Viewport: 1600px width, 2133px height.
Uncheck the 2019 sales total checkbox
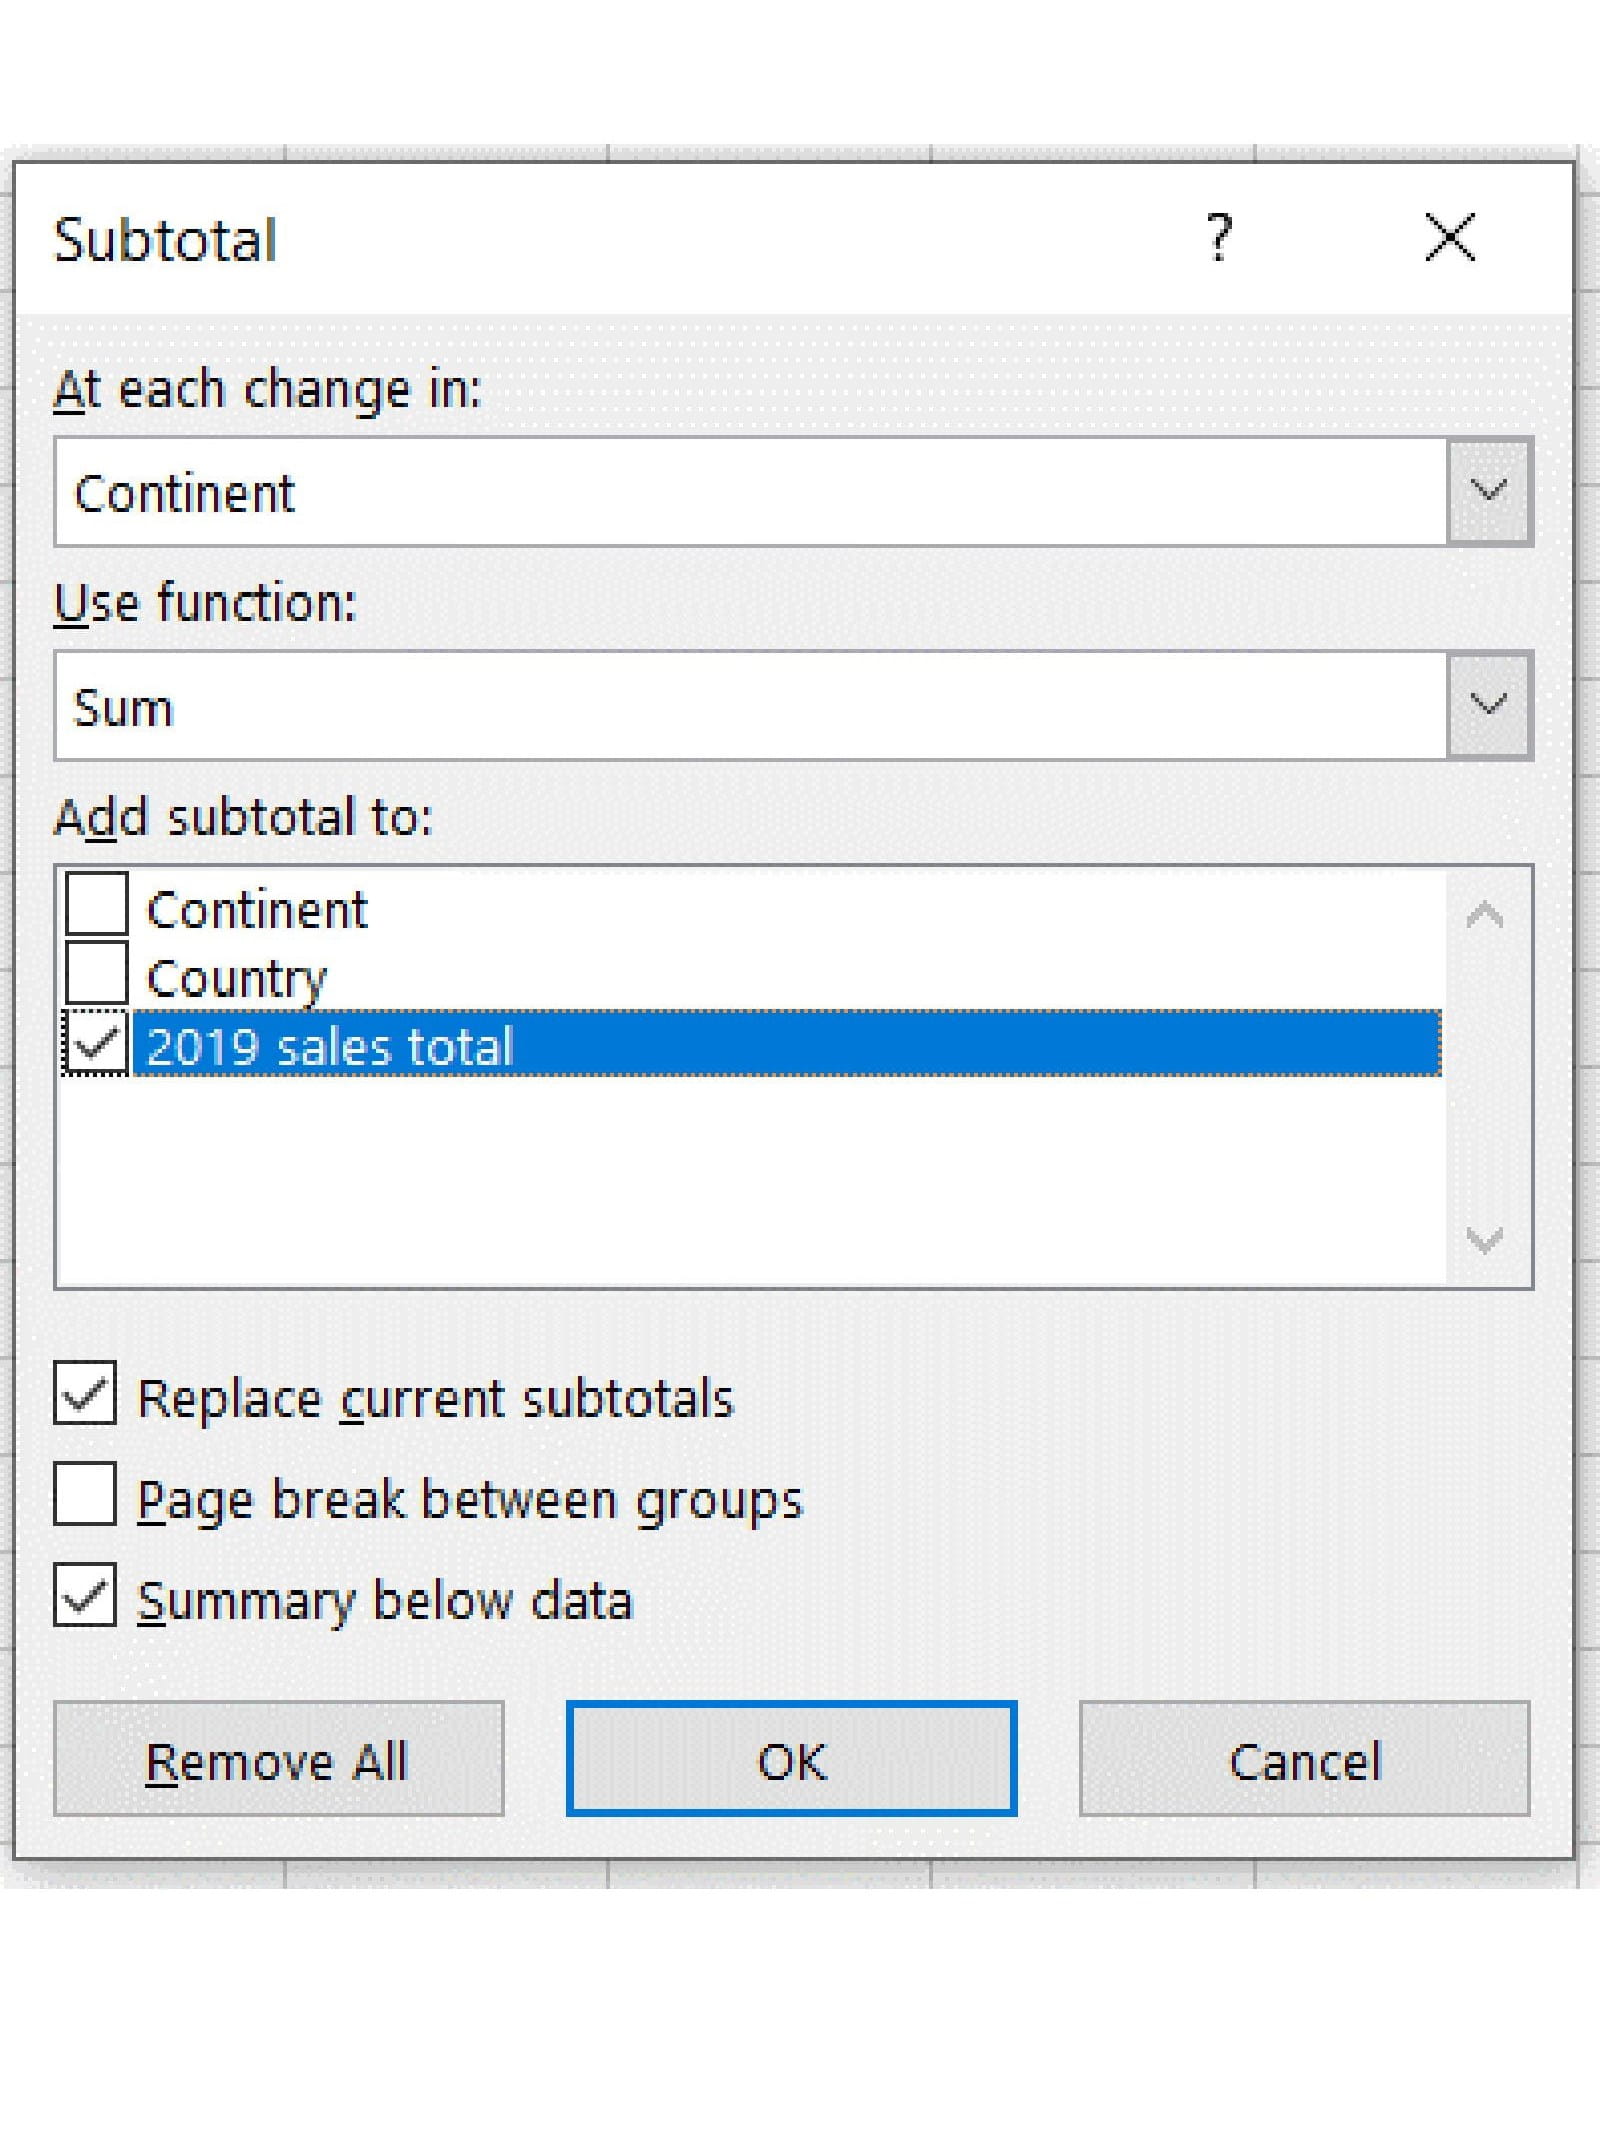click(x=96, y=1043)
